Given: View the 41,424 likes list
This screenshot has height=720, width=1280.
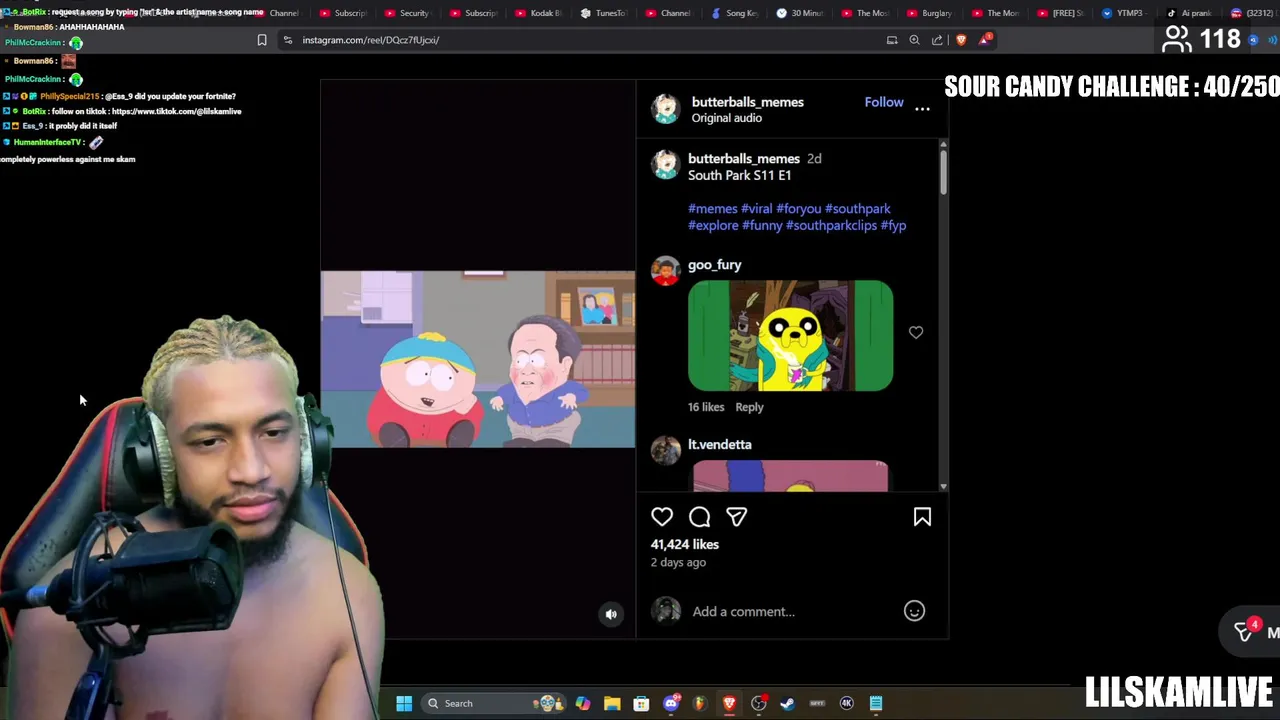Looking at the screenshot, I should (x=685, y=545).
